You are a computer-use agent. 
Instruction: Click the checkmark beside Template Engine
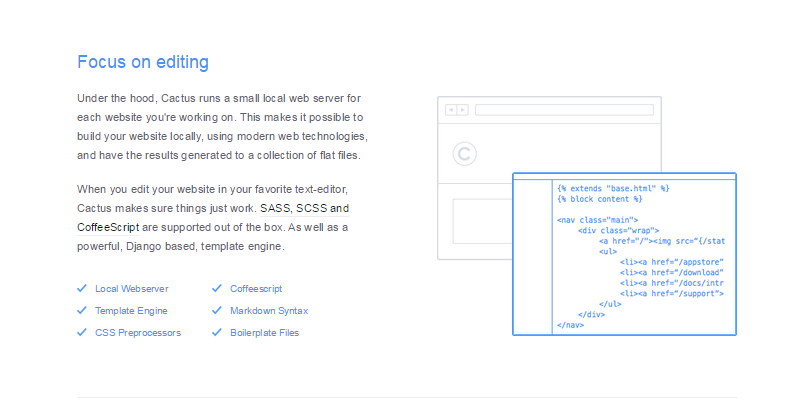(x=82, y=310)
